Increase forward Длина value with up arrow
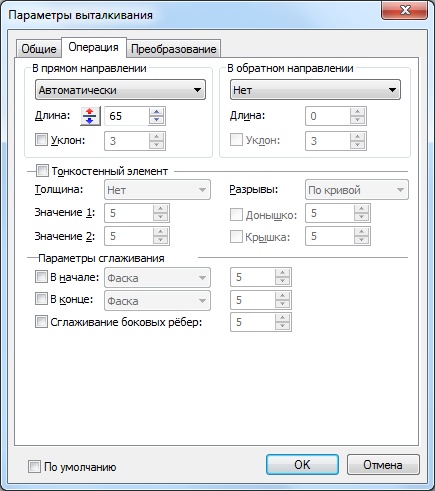435x491 pixels. [x=156, y=112]
